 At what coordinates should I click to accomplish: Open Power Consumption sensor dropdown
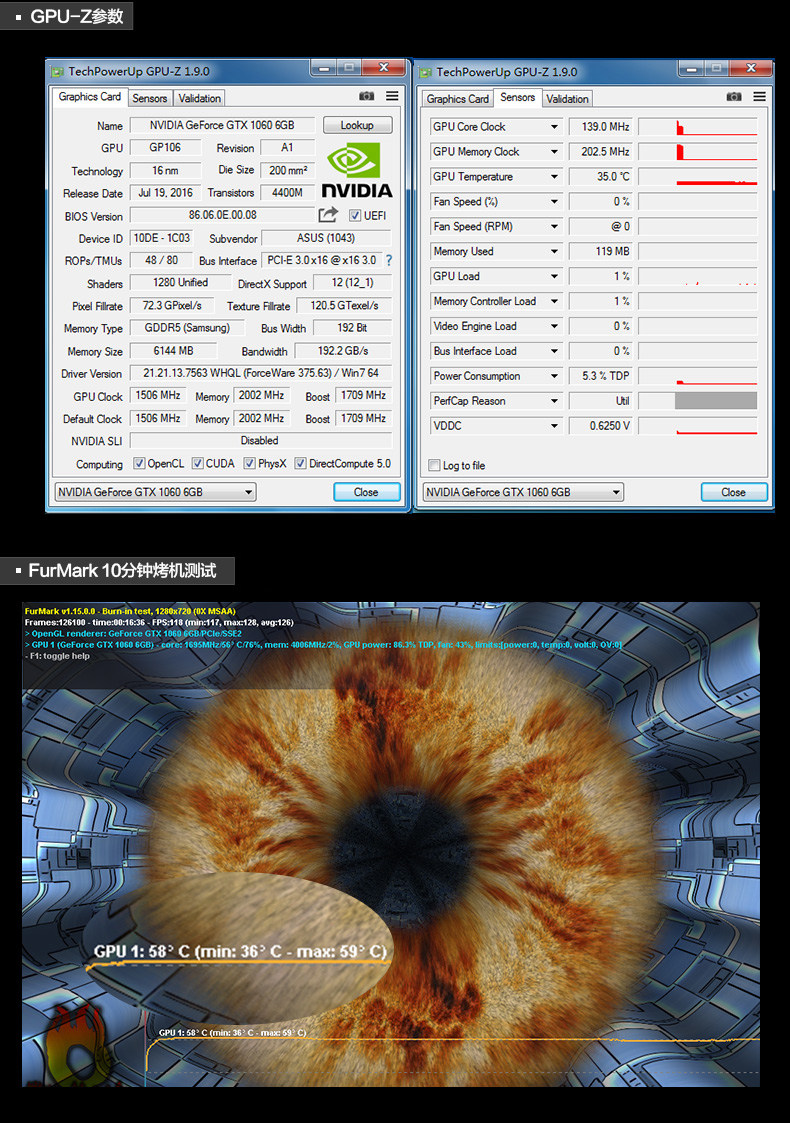(554, 376)
